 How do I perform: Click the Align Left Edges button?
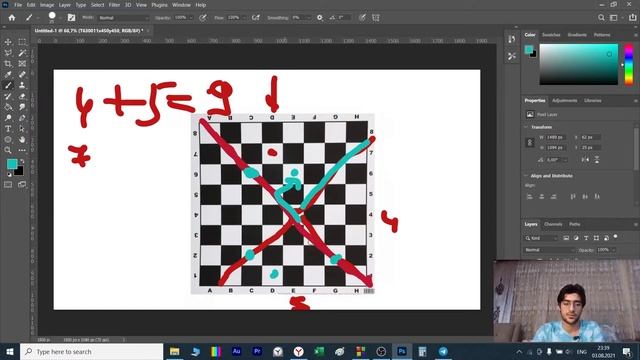pos(530,197)
